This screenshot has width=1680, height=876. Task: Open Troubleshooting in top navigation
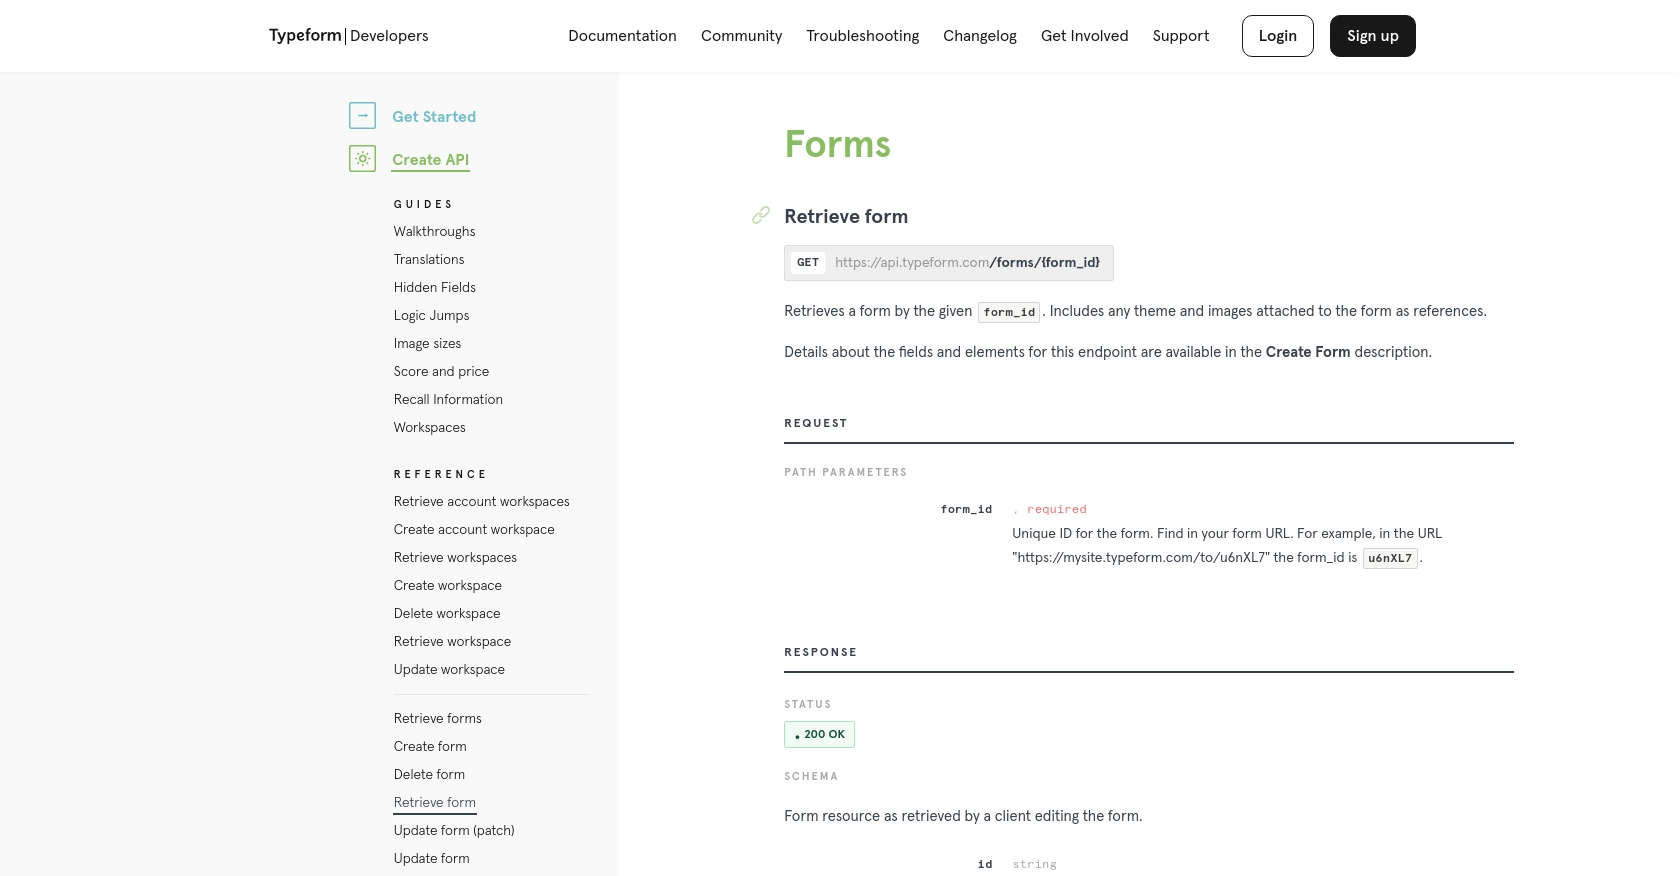[x=862, y=36]
